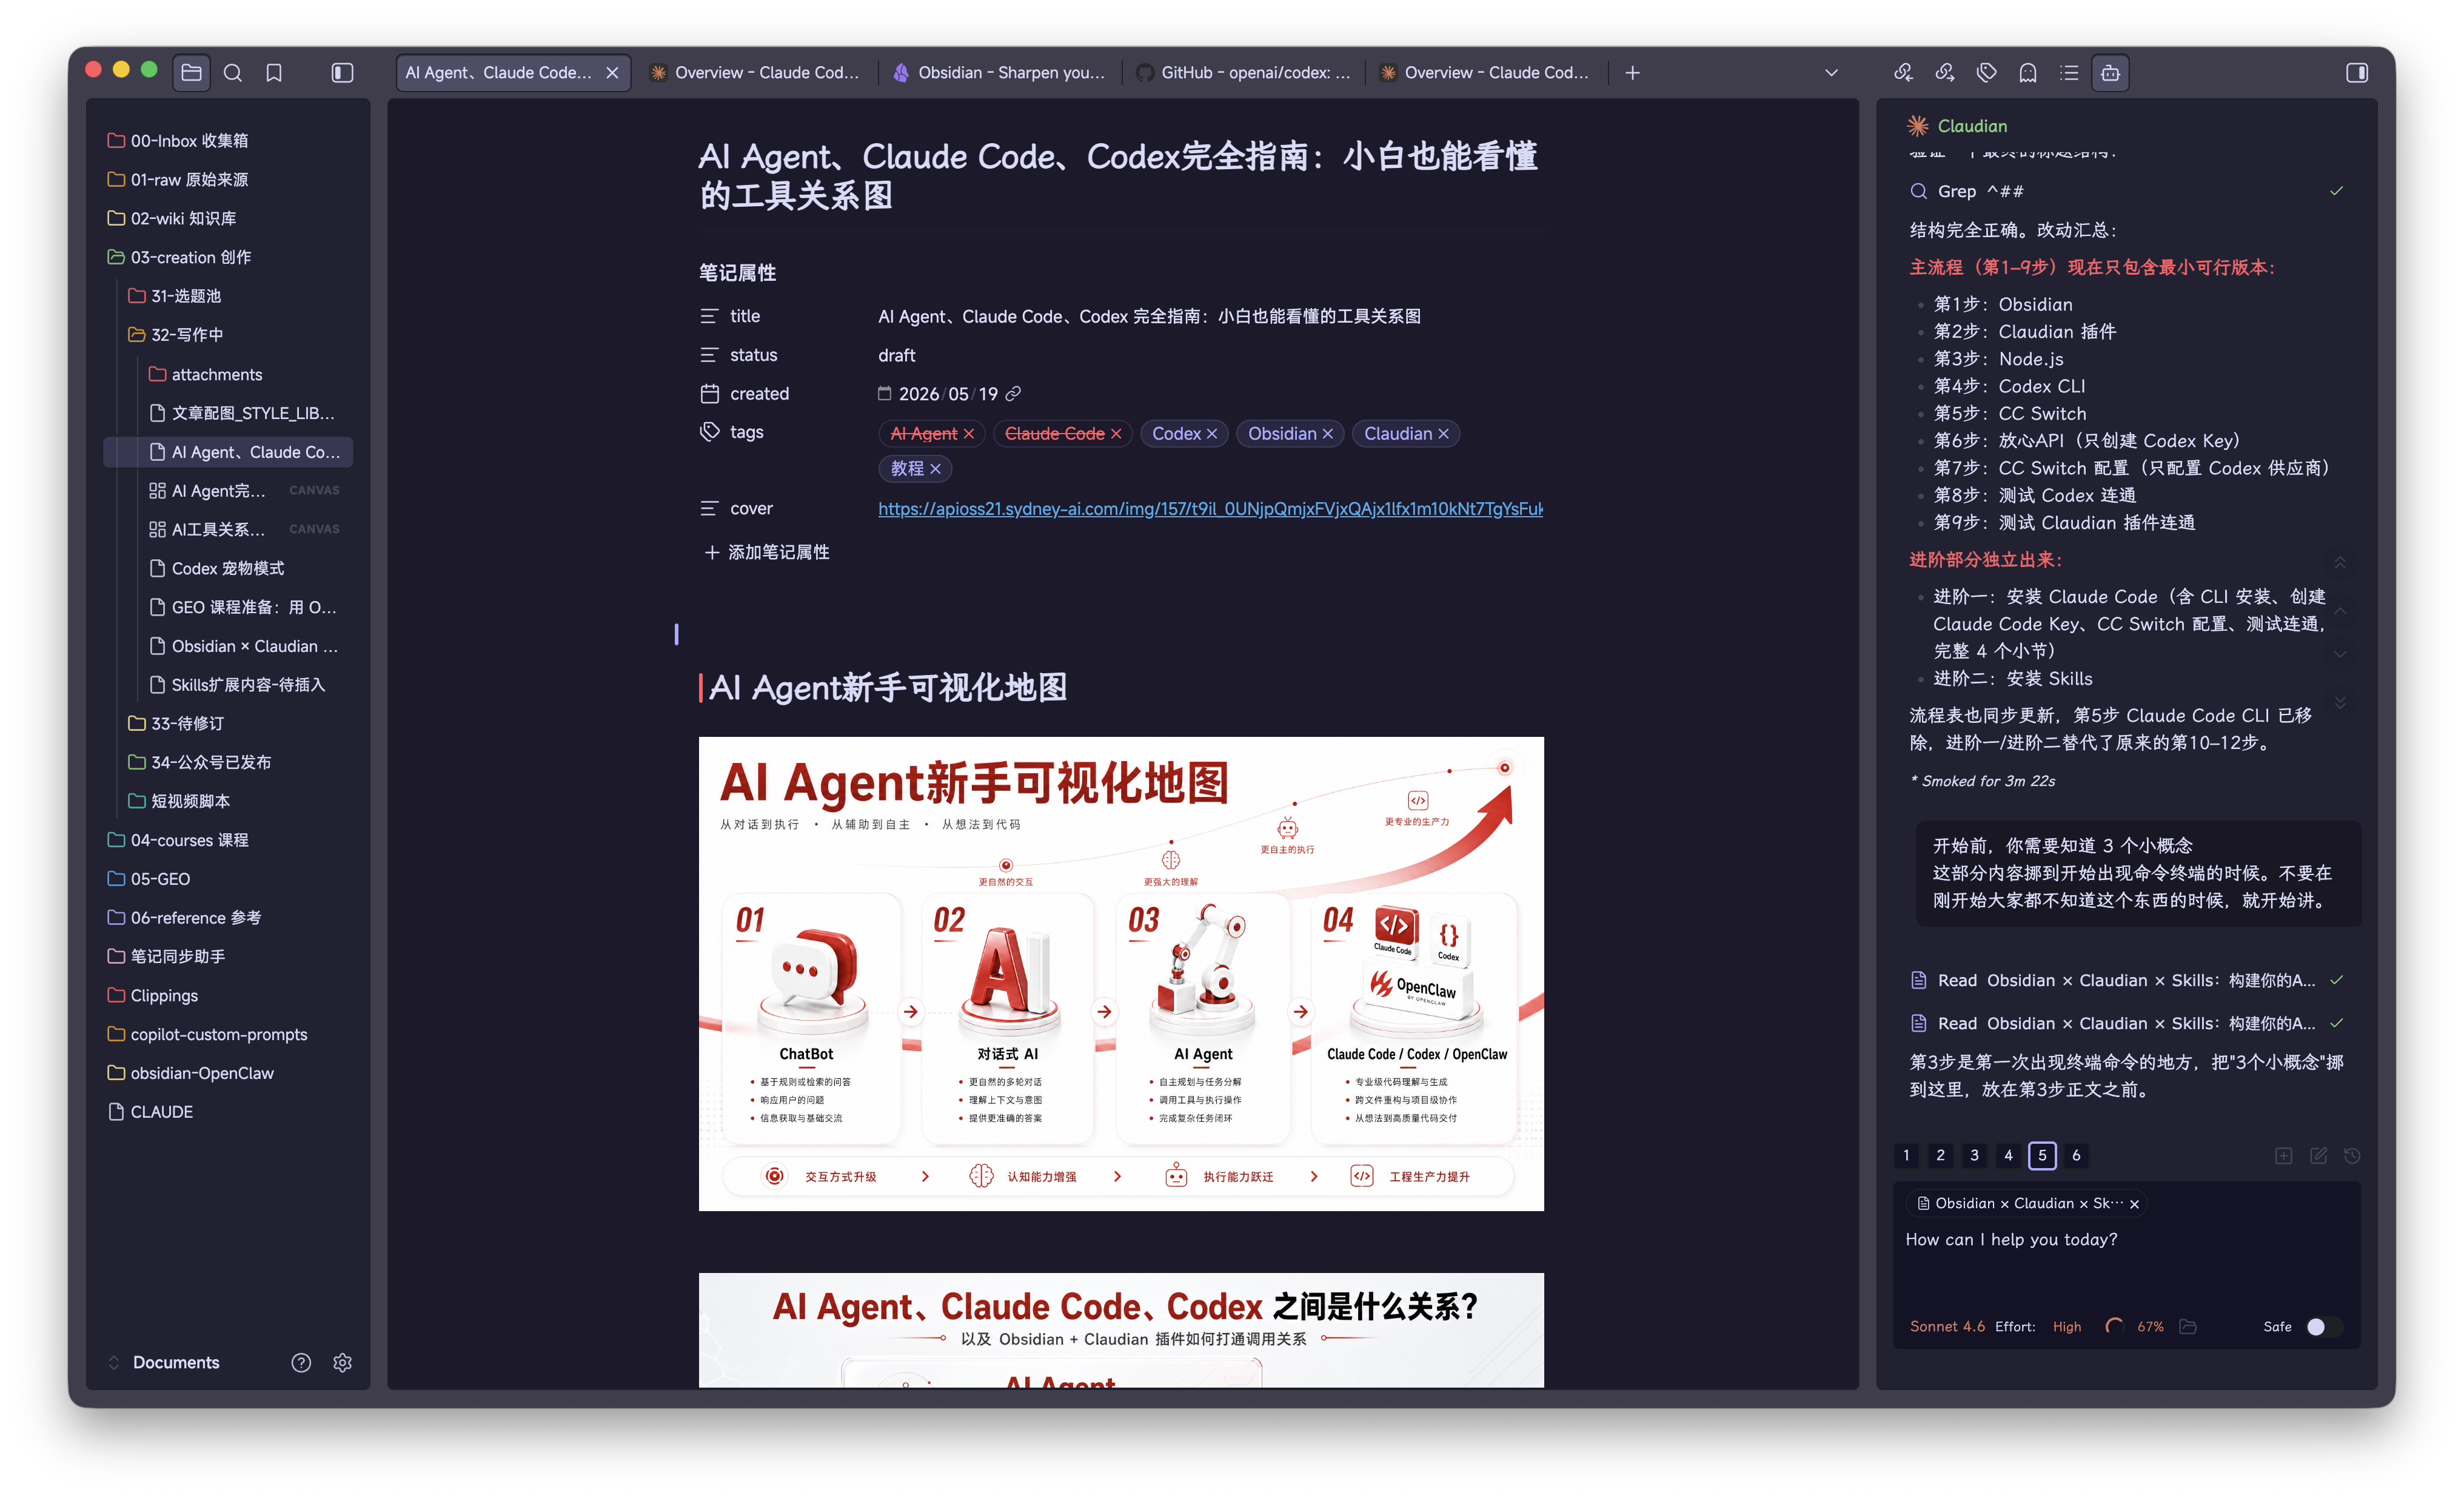
Task: Open the Backlinks panel icon
Action: tap(1903, 72)
